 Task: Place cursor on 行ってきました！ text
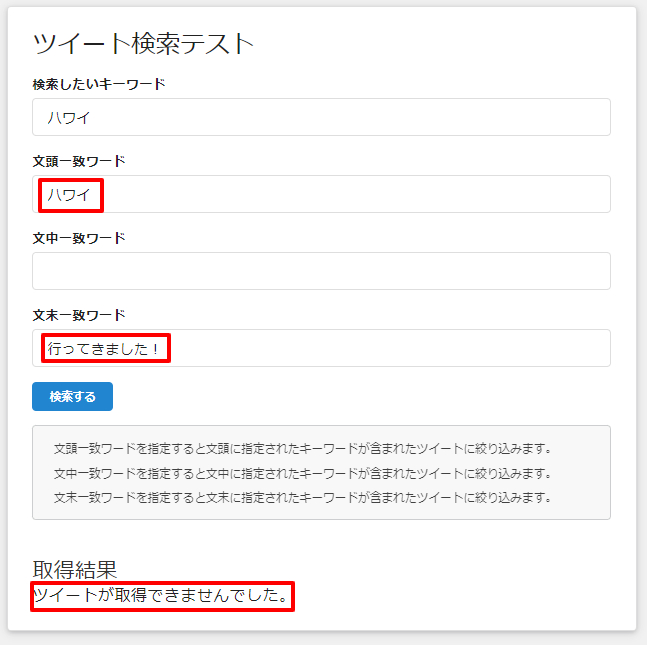(x=105, y=348)
